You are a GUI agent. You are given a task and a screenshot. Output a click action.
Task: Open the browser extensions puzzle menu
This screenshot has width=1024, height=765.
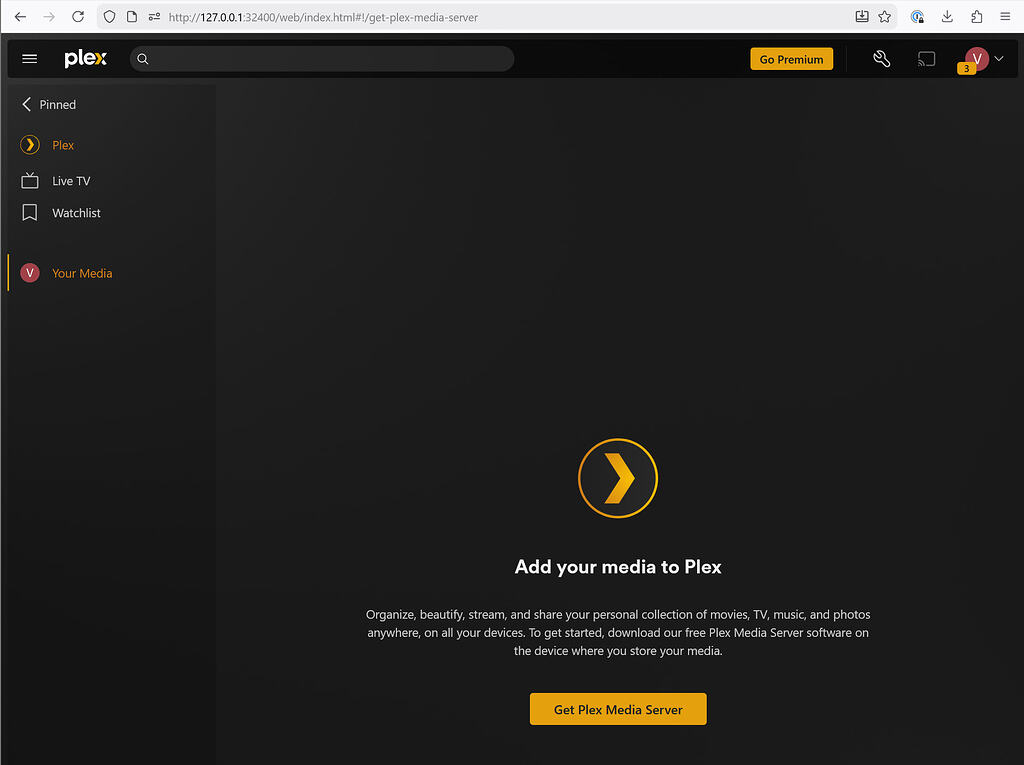click(x=975, y=16)
